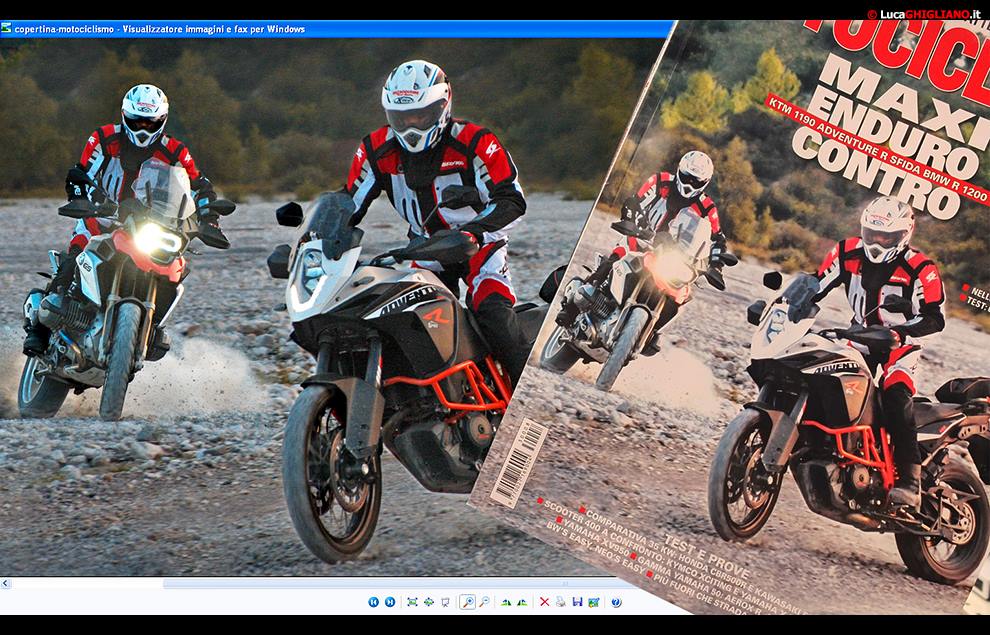The height and width of the screenshot is (635, 990).
Task: Select the Zoom Out magnifier
Action: 484,602
